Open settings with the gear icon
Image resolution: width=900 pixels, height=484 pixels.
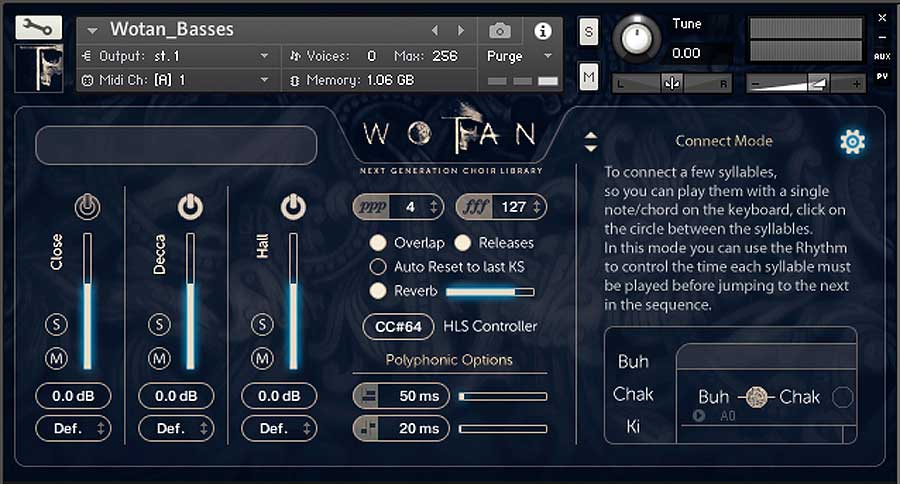click(x=852, y=141)
